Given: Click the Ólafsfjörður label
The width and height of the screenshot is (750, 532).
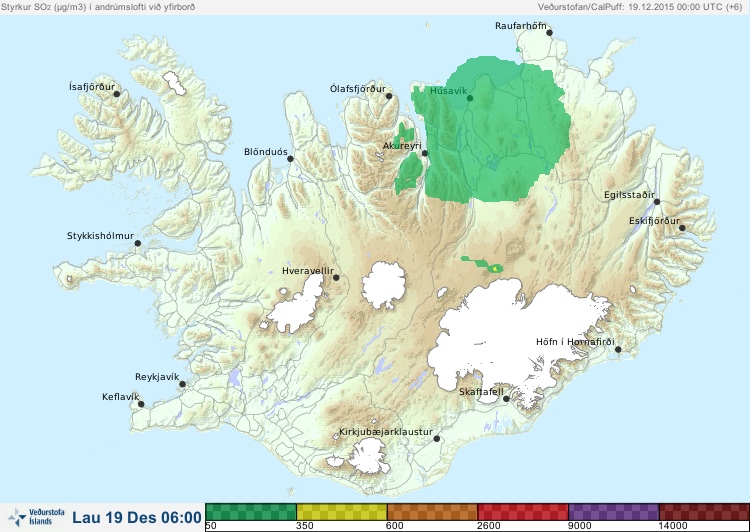Looking at the screenshot, I should [358, 89].
